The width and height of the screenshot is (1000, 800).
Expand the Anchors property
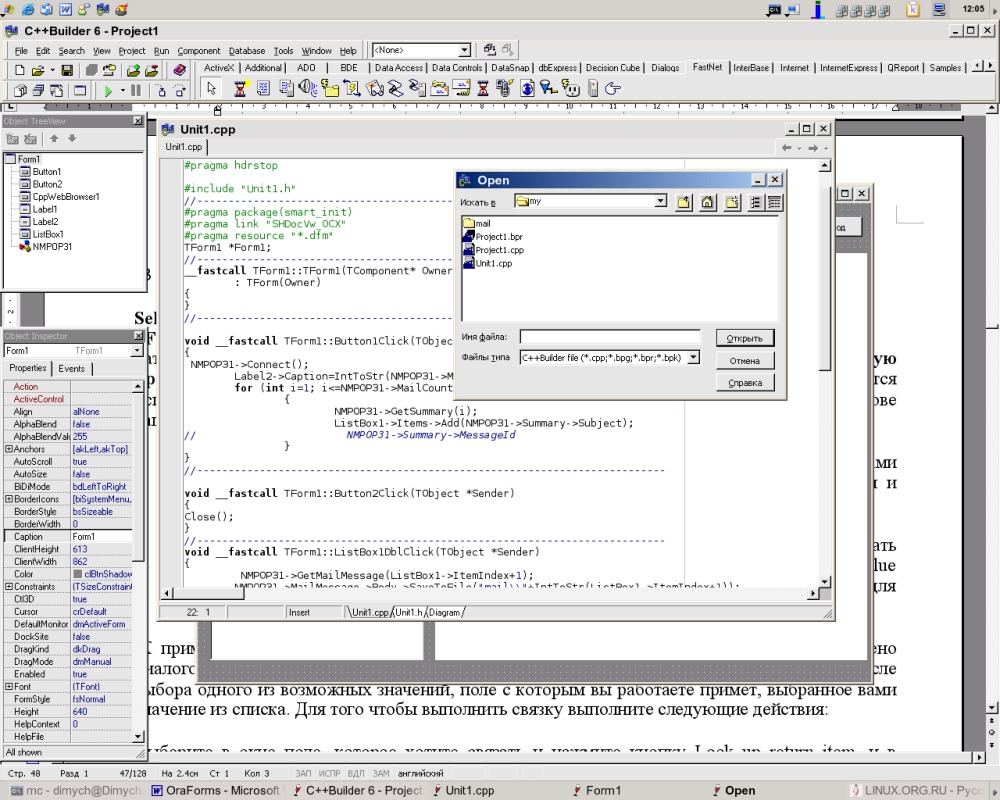click(x=9, y=449)
